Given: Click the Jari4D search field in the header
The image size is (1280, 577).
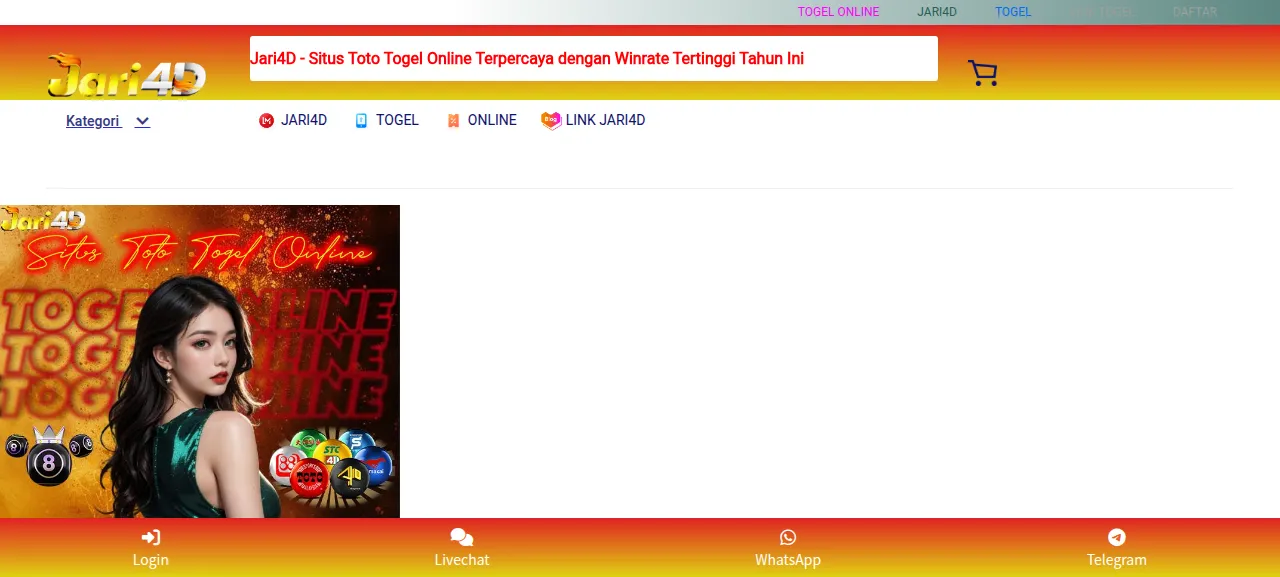Looking at the screenshot, I should tap(594, 58).
